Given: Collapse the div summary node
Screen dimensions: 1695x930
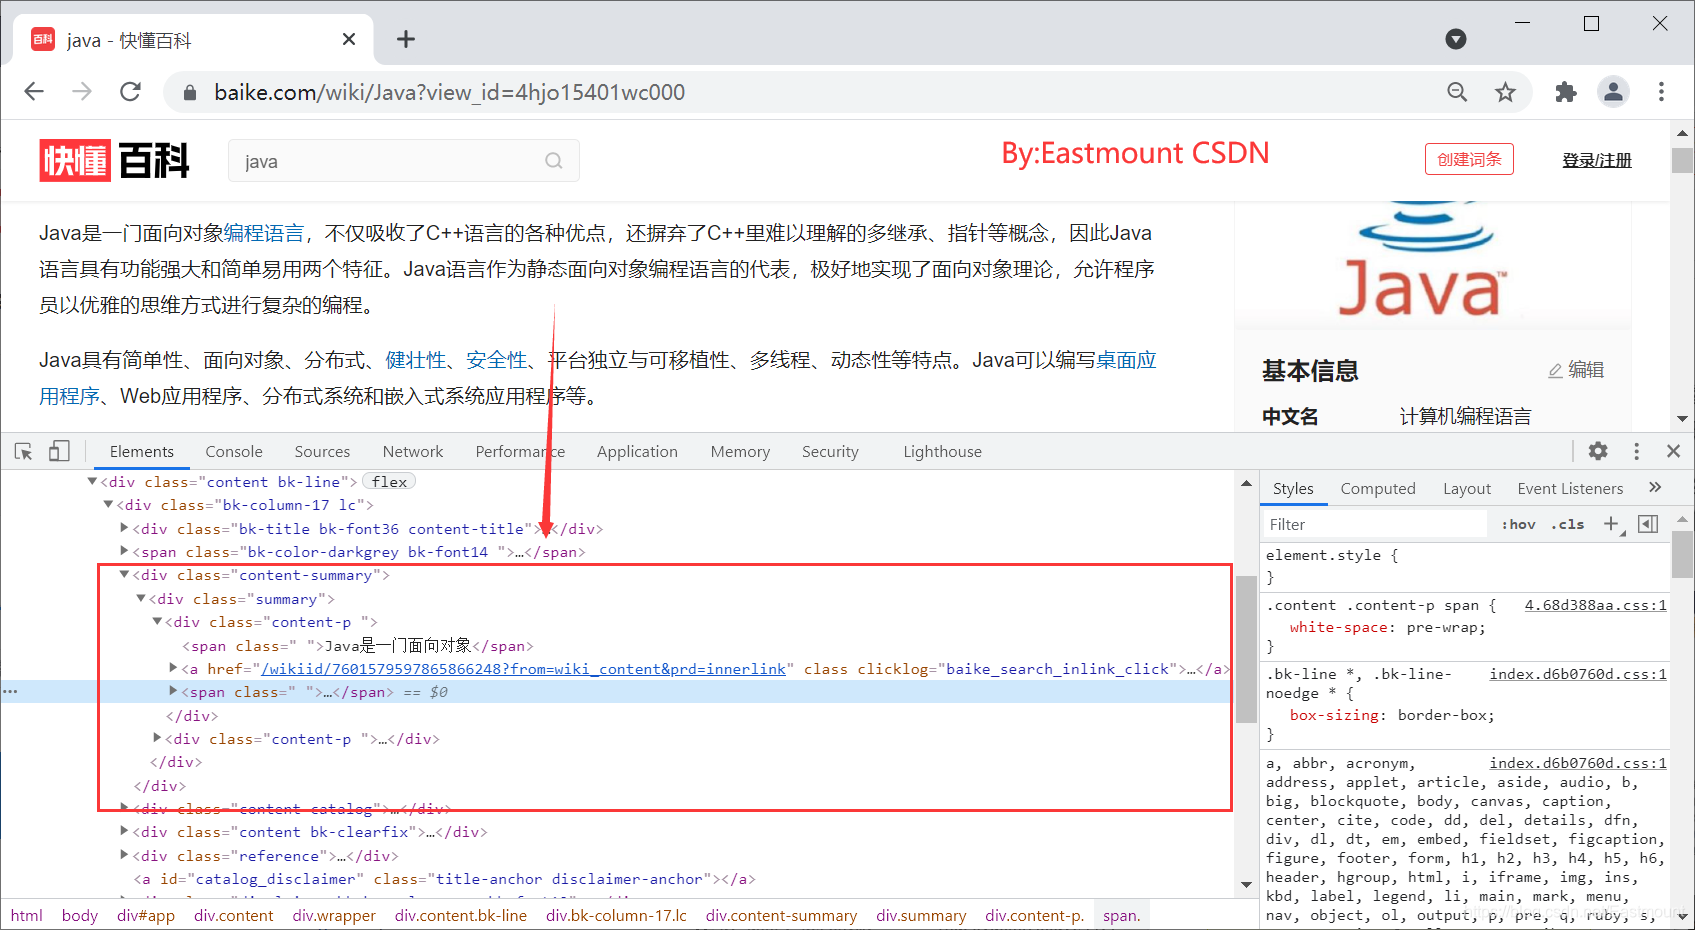Looking at the screenshot, I should point(140,598).
